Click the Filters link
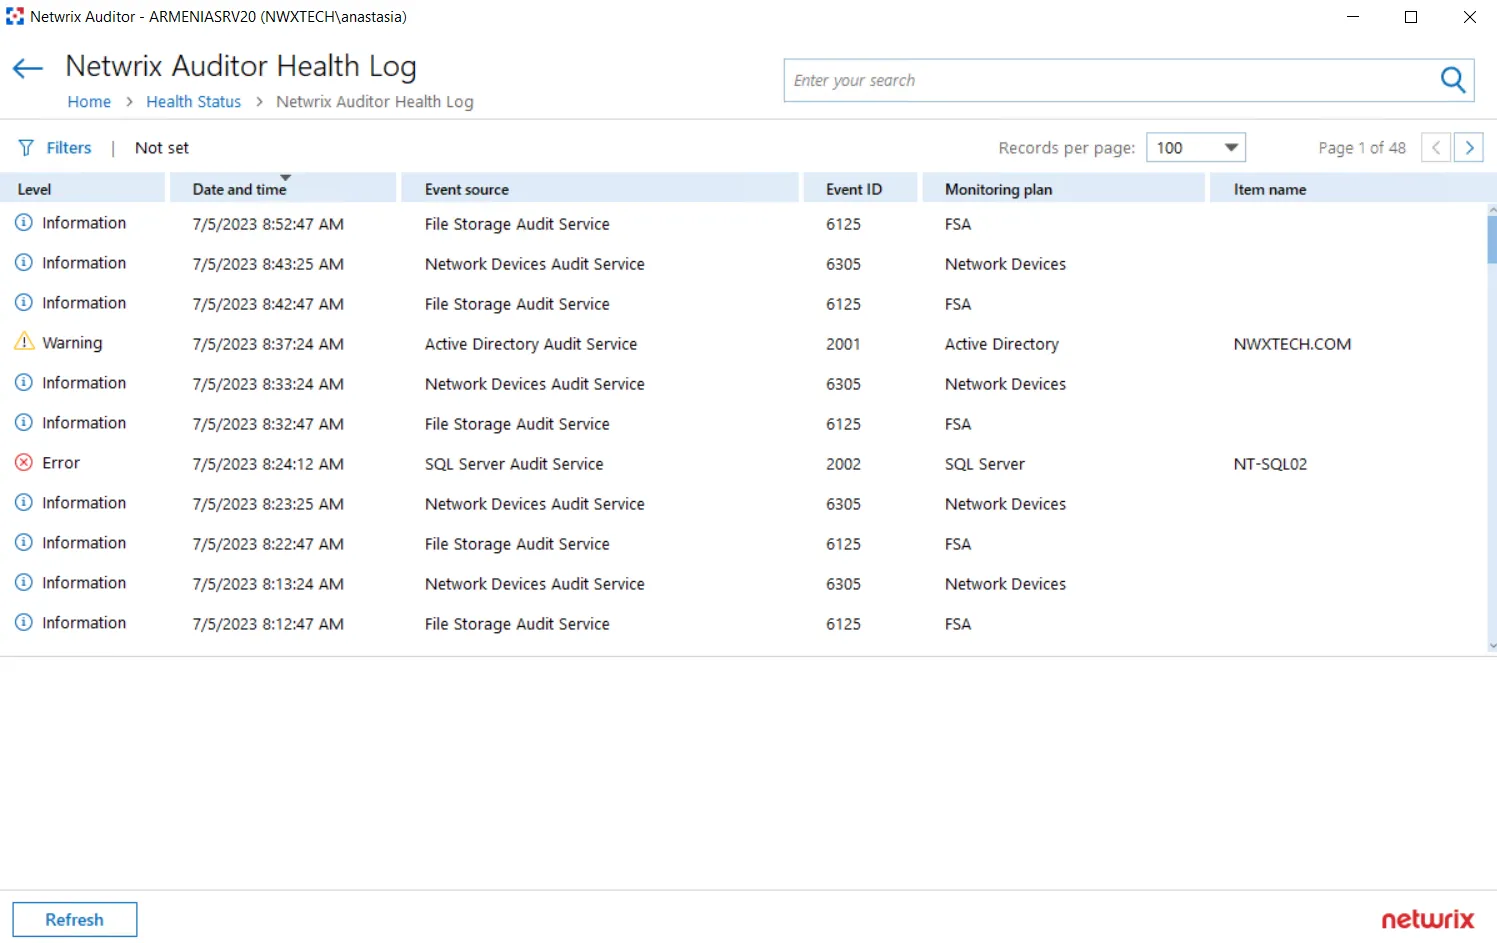 tap(69, 148)
